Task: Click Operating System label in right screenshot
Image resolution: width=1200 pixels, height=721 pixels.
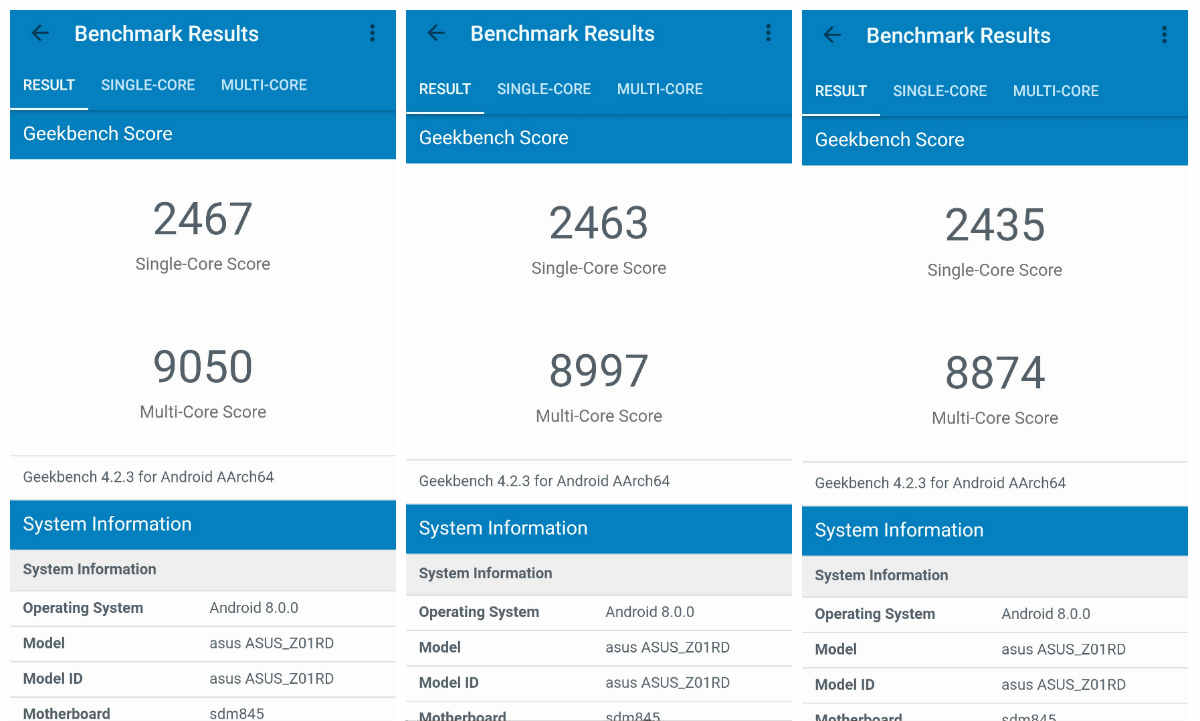Action: 875,614
